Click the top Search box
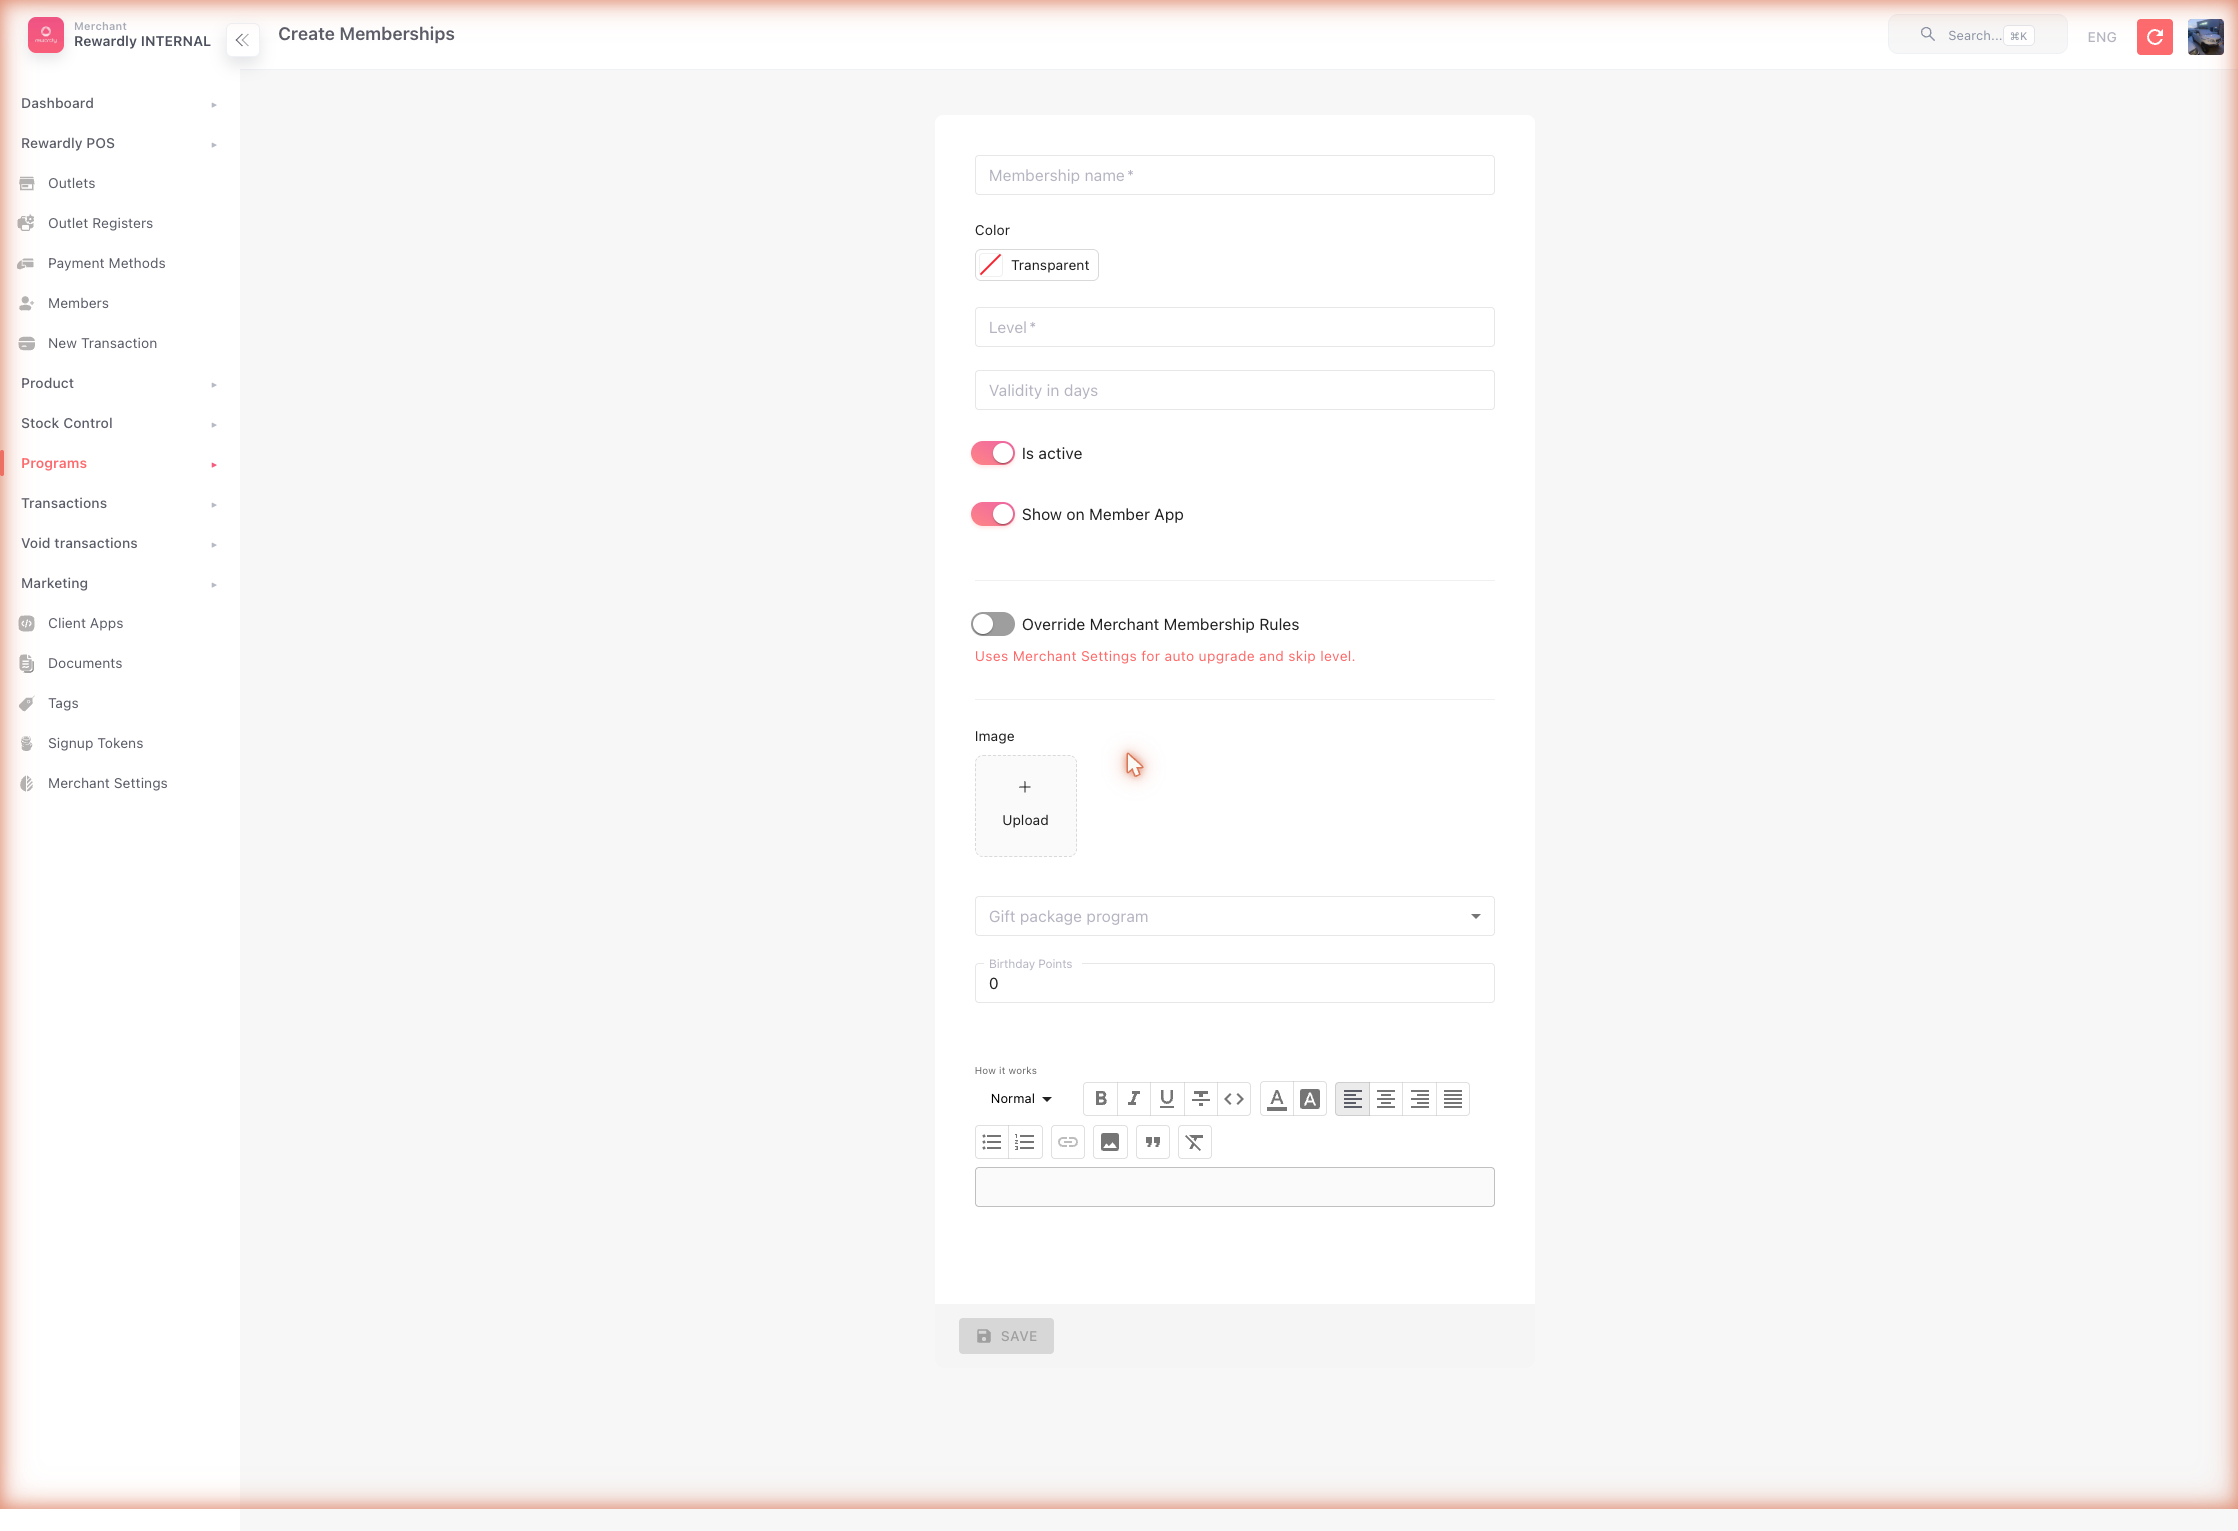Image resolution: width=2238 pixels, height=1531 pixels. [1977, 35]
